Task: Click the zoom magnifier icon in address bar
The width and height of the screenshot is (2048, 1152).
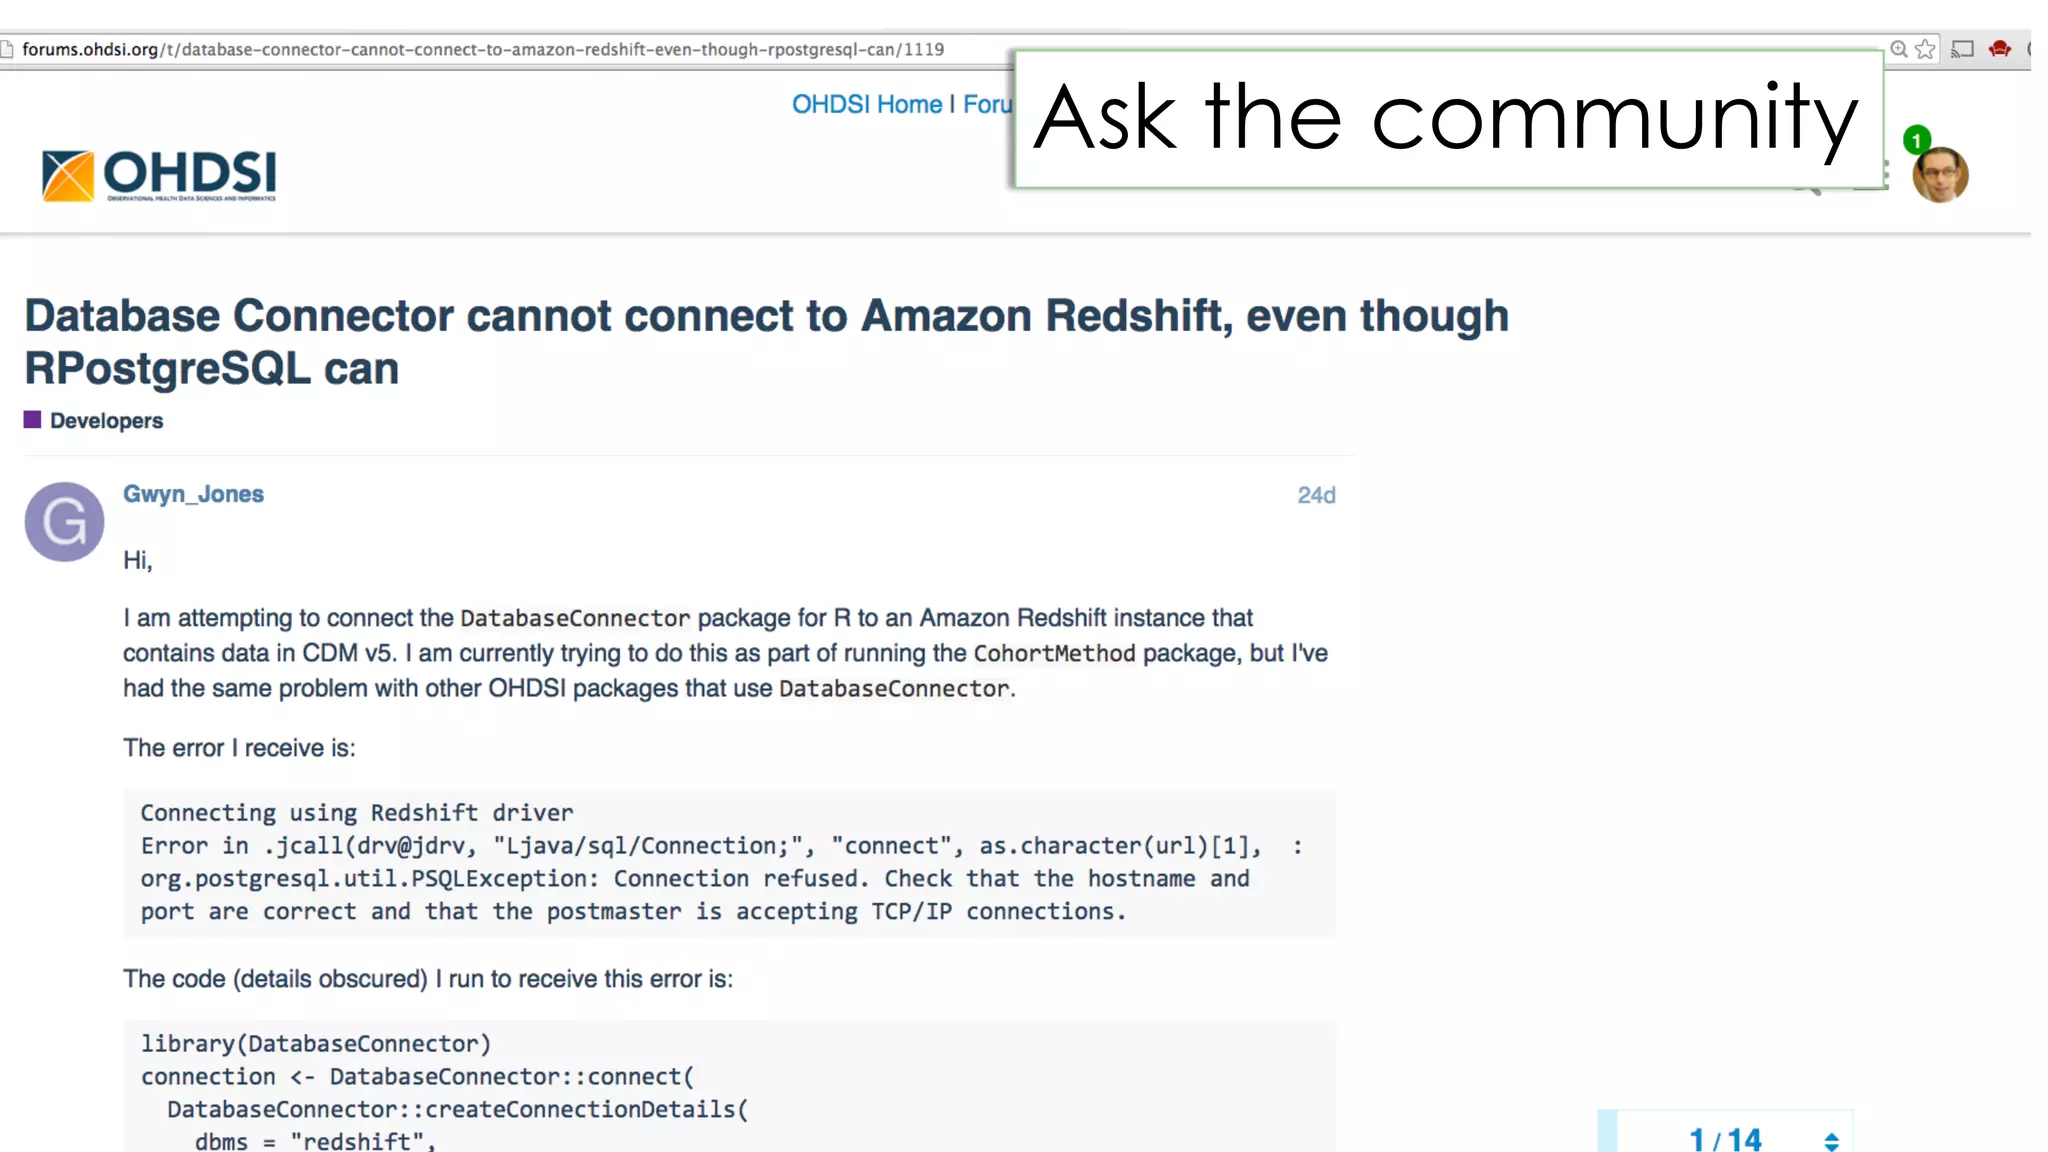Action: [1898, 49]
